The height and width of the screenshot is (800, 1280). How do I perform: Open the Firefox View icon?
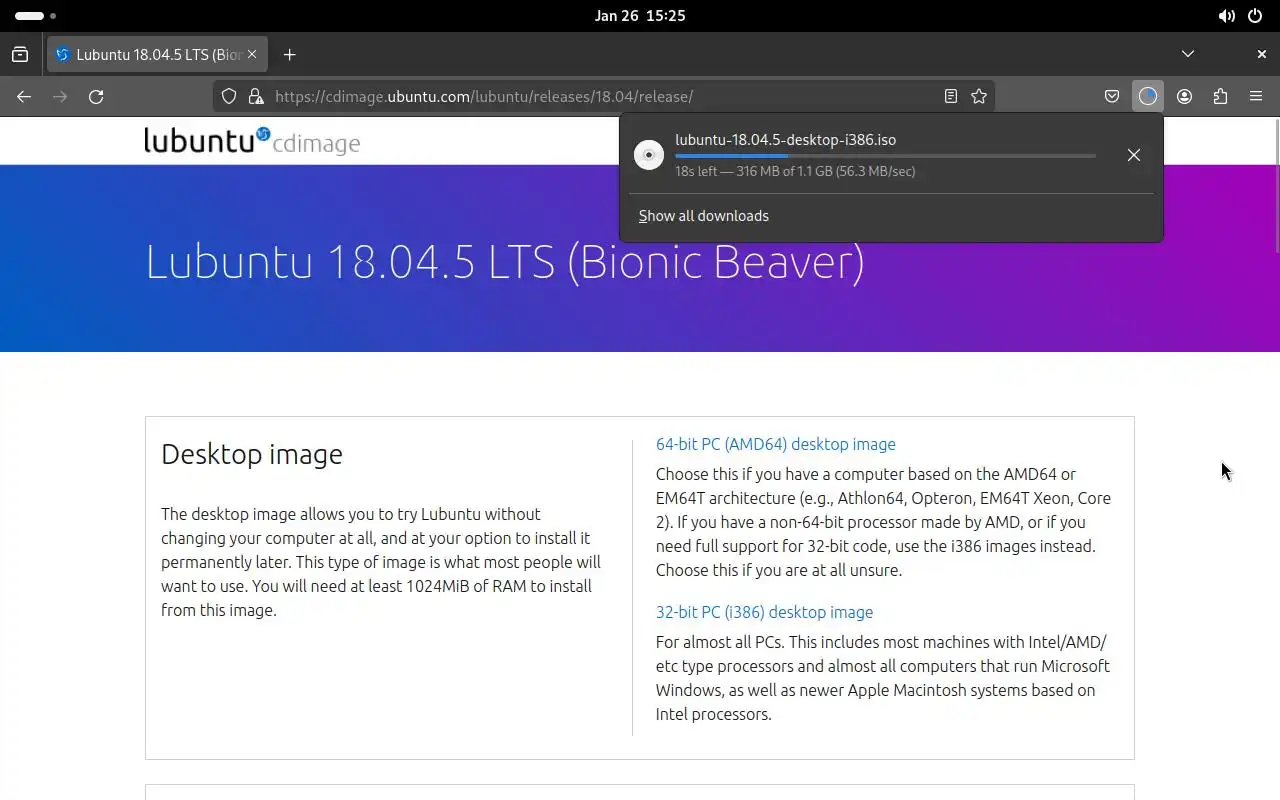[x=20, y=54]
